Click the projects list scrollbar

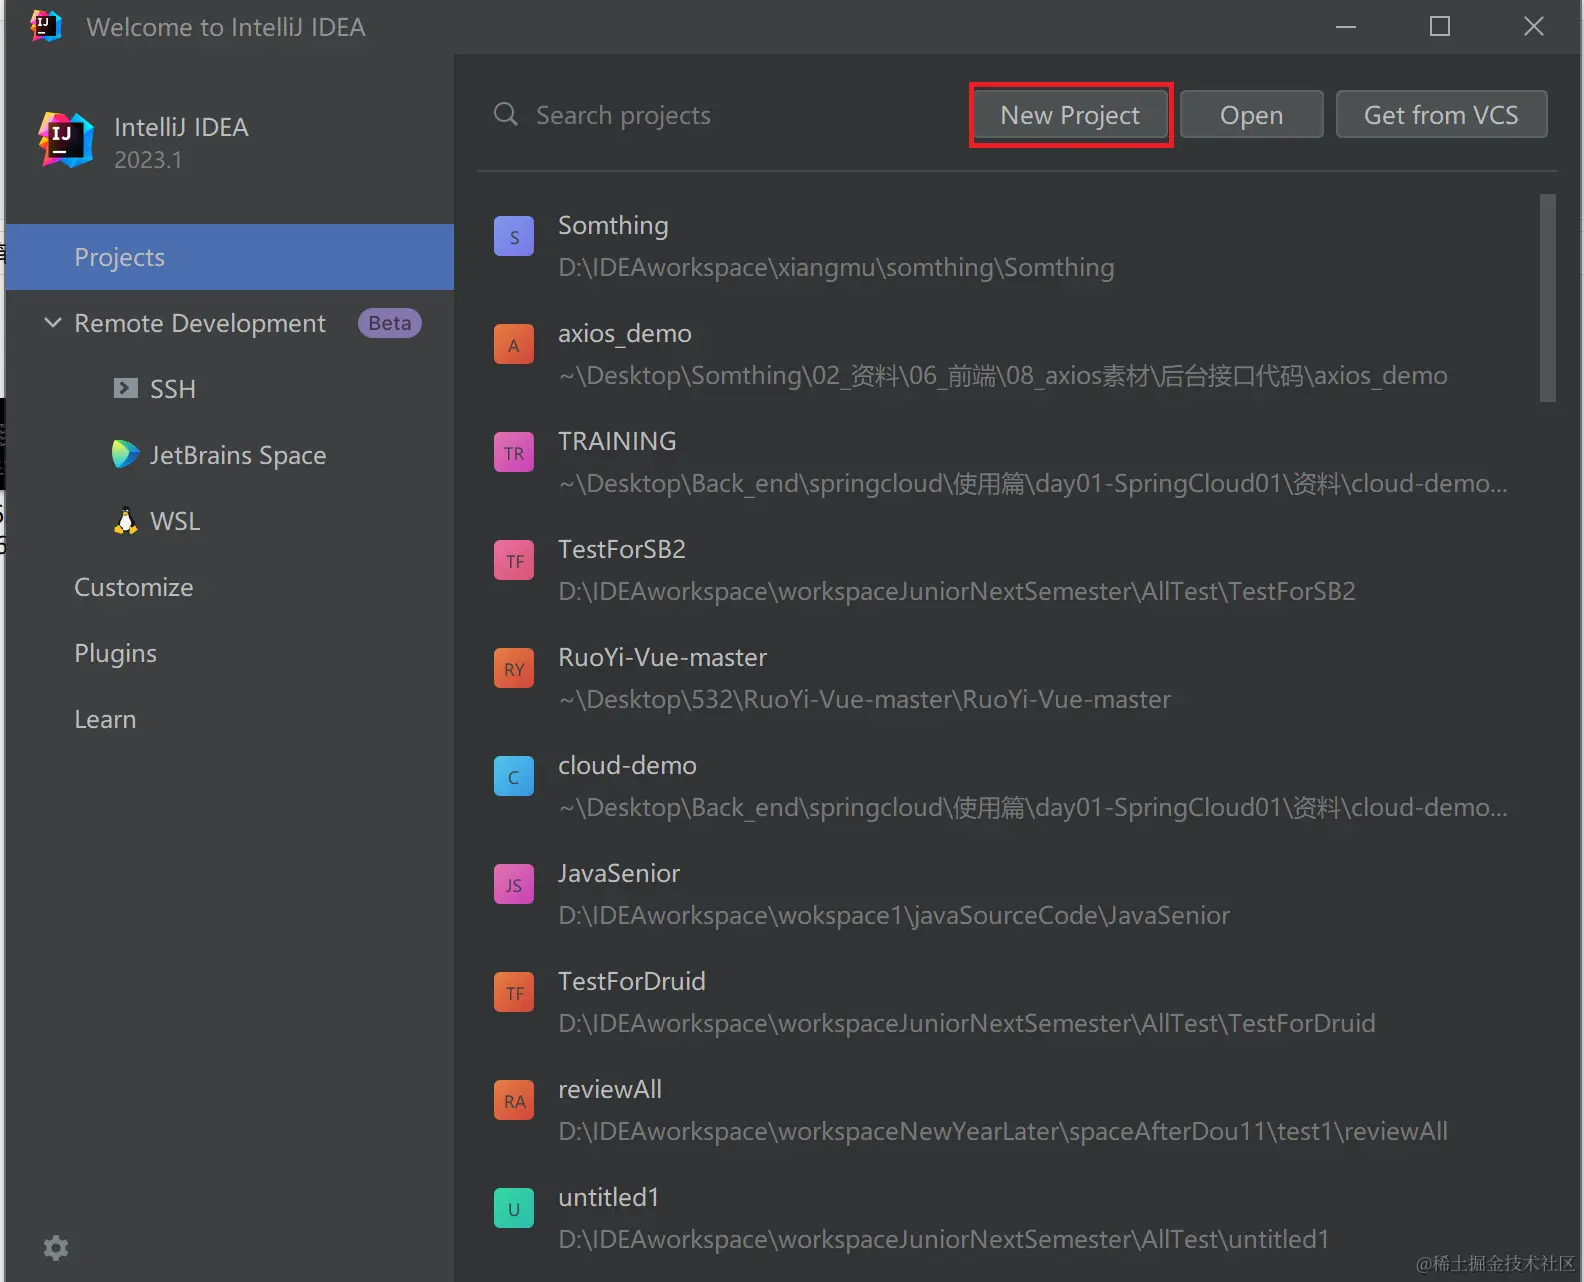(1548, 298)
